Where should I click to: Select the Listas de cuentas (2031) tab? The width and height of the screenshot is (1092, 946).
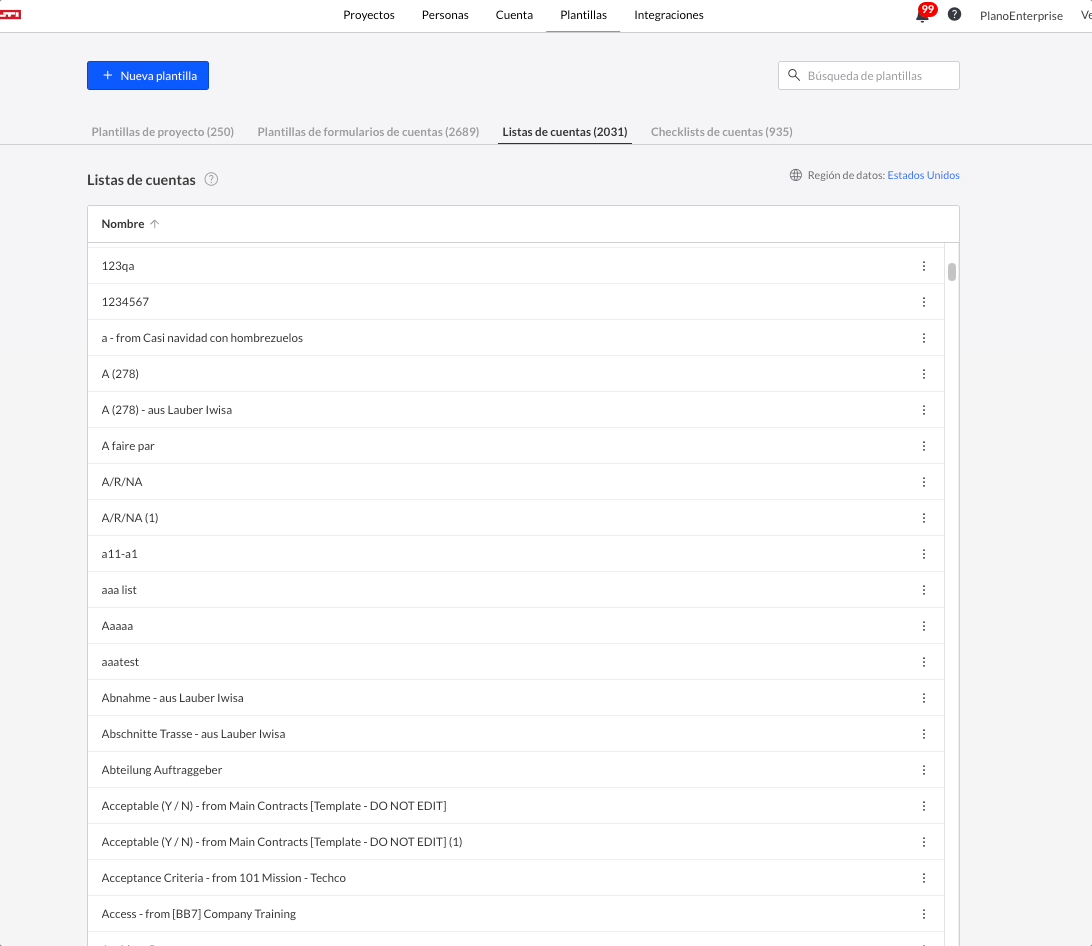565,132
